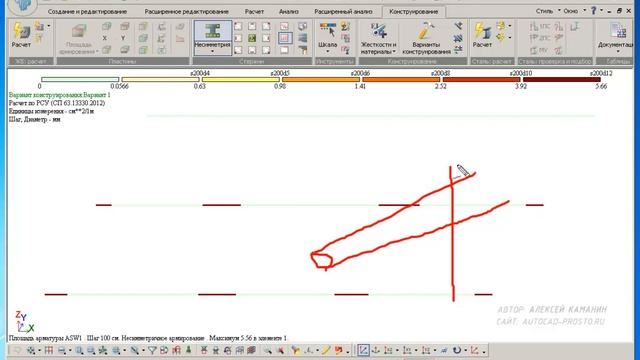Click the s200d5 yellow scale color bar
The width and height of the screenshot is (640, 360).
(x=240, y=80)
